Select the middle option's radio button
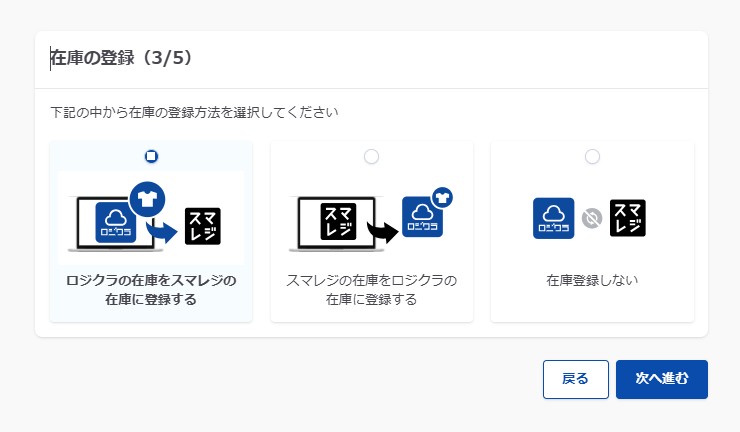The width and height of the screenshot is (740, 432). pyautogui.click(x=372, y=156)
